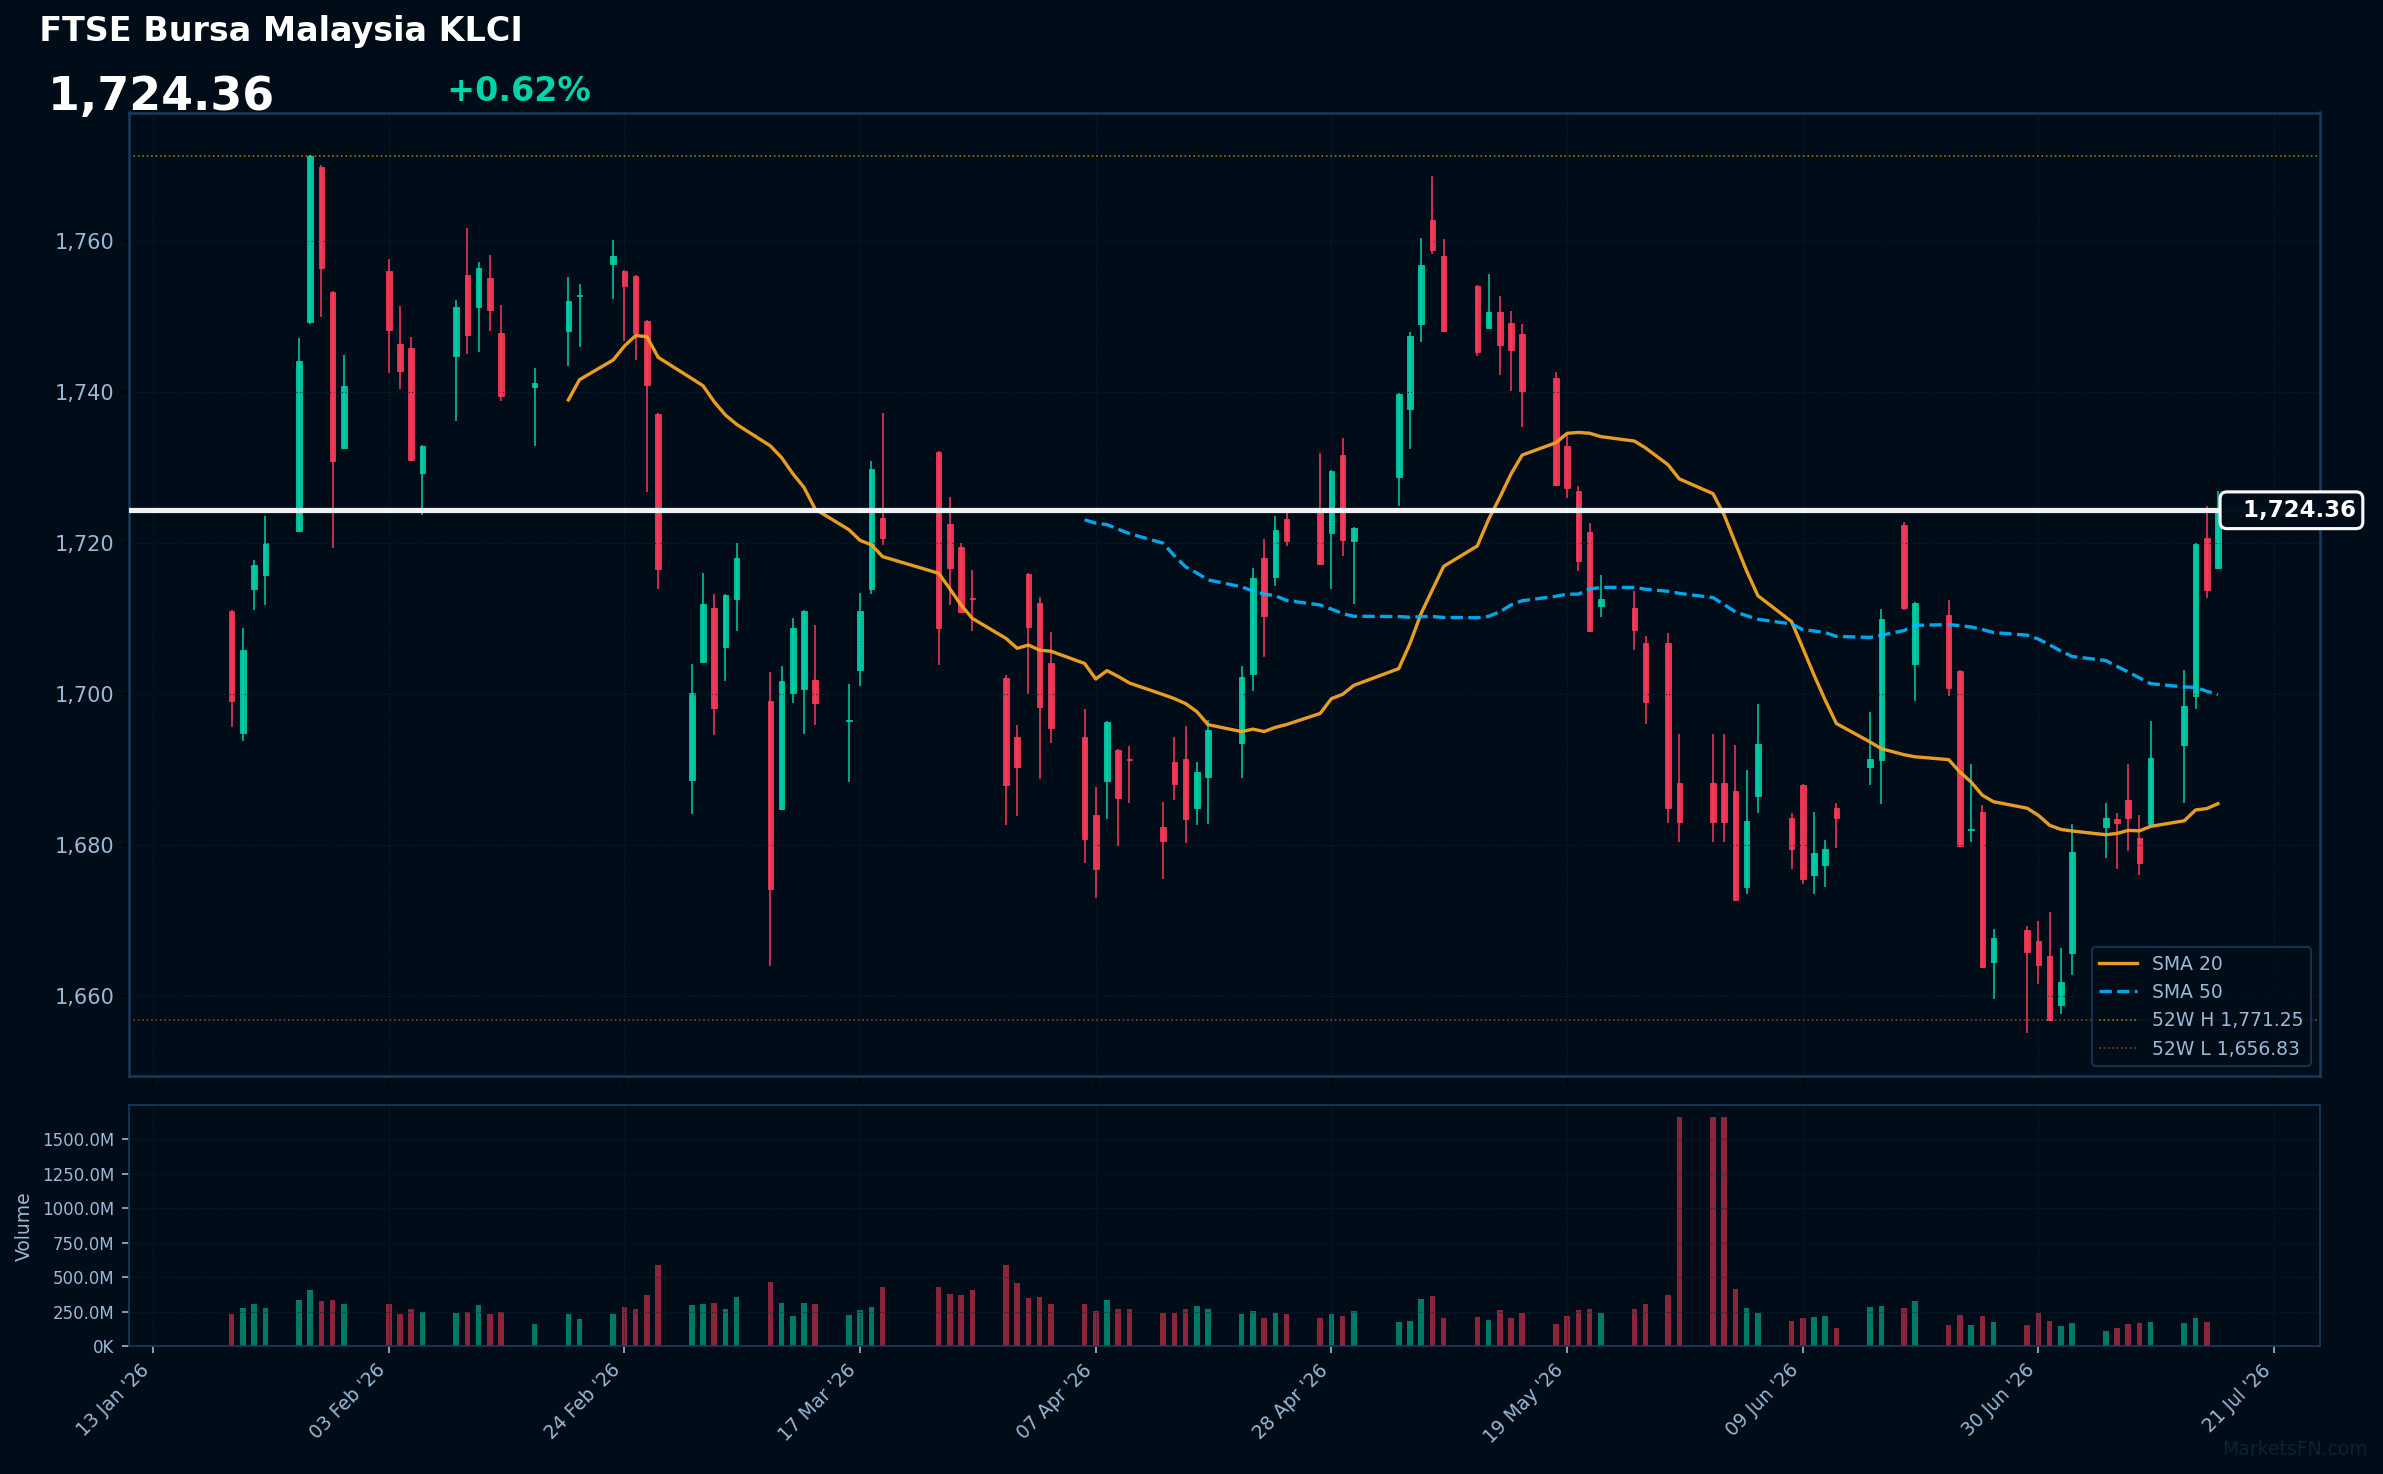
Task: Click the 1,700 price axis label
Action: pos(85,695)
